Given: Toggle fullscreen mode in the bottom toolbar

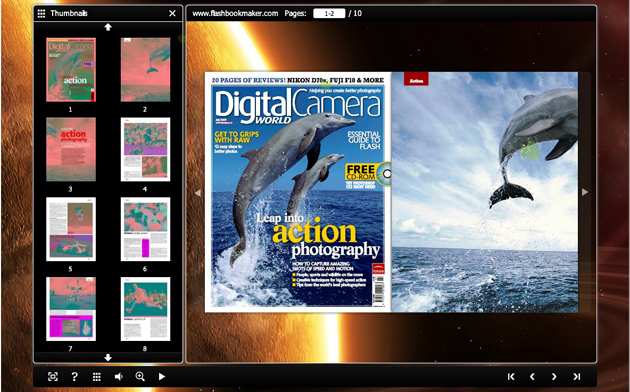Looking at the screenshot, I should coord(53,376).
